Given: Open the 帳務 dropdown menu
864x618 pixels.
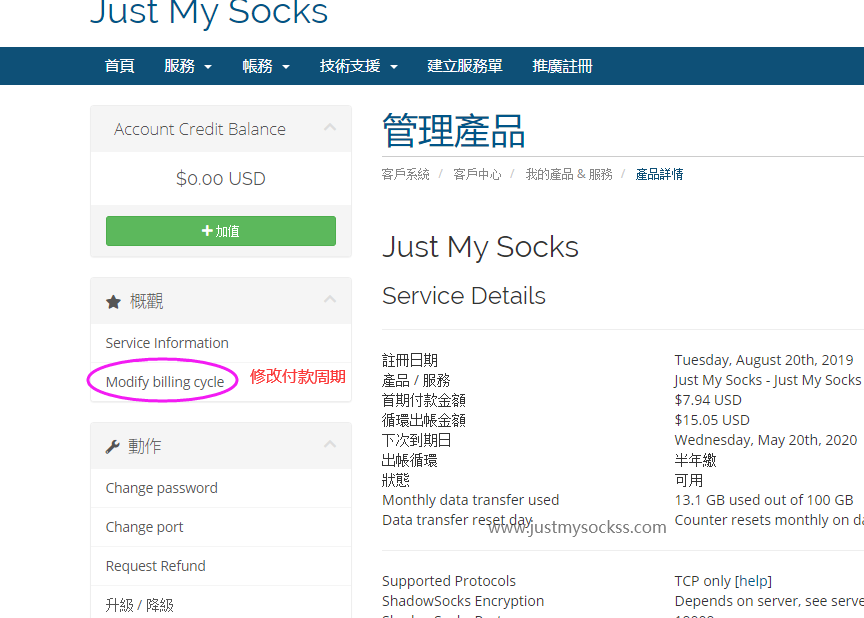Looking at the screenshot, I should [266, 66].
